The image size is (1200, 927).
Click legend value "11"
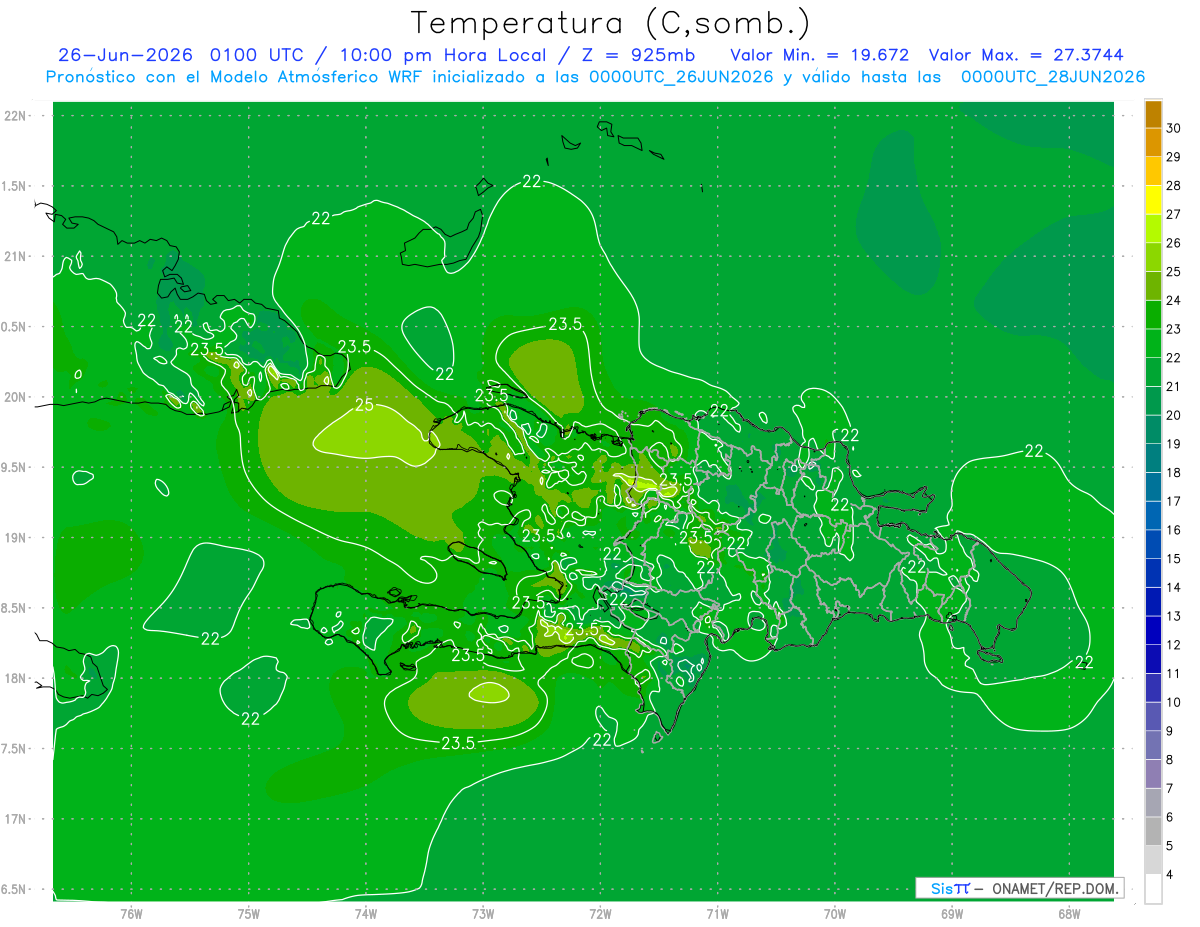1174,674
